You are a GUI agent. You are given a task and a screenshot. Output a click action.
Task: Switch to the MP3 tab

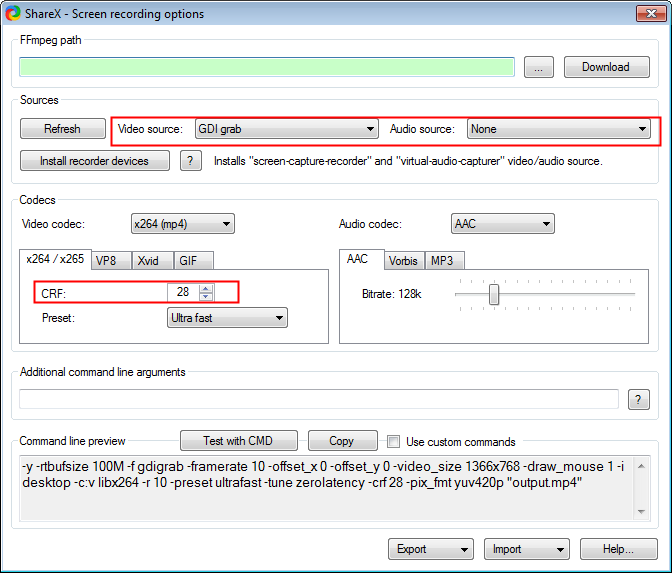tap(444, 261)
